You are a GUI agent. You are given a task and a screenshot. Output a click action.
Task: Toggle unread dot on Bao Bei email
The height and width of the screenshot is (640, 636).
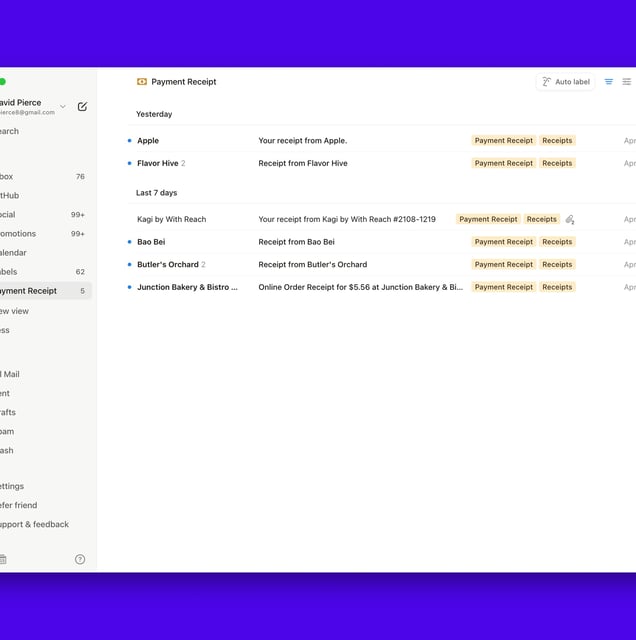tap(130, 242)
